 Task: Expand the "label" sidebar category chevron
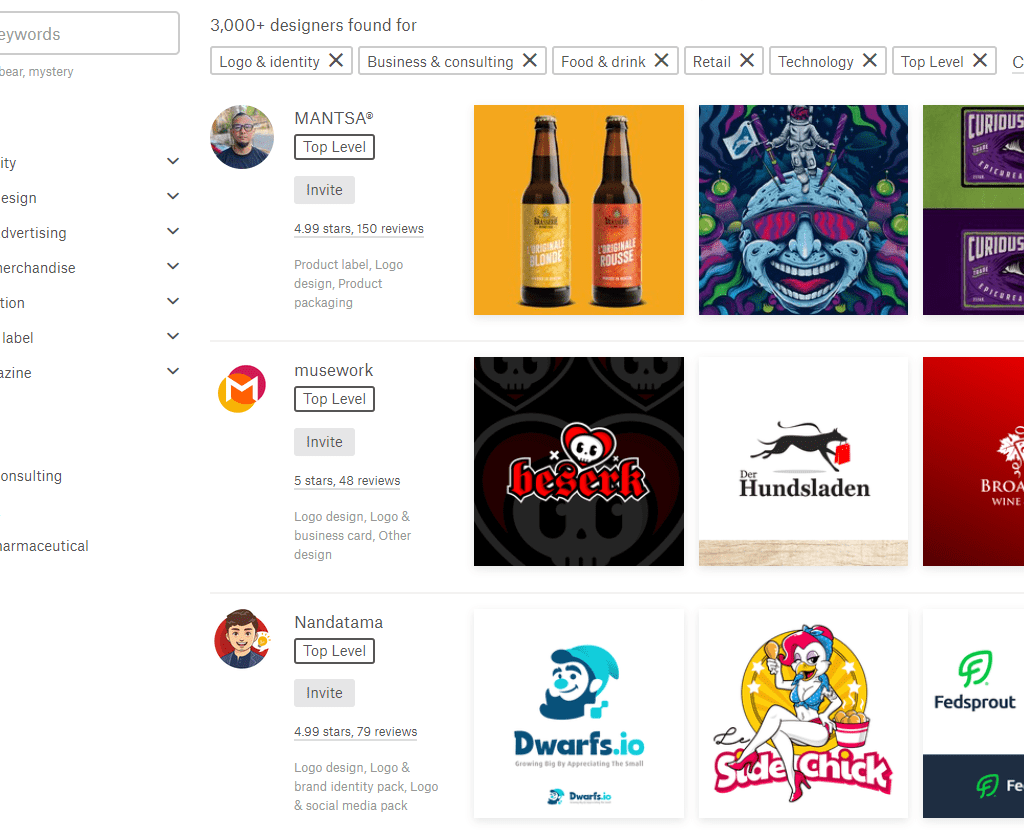(x=173, y=336)
